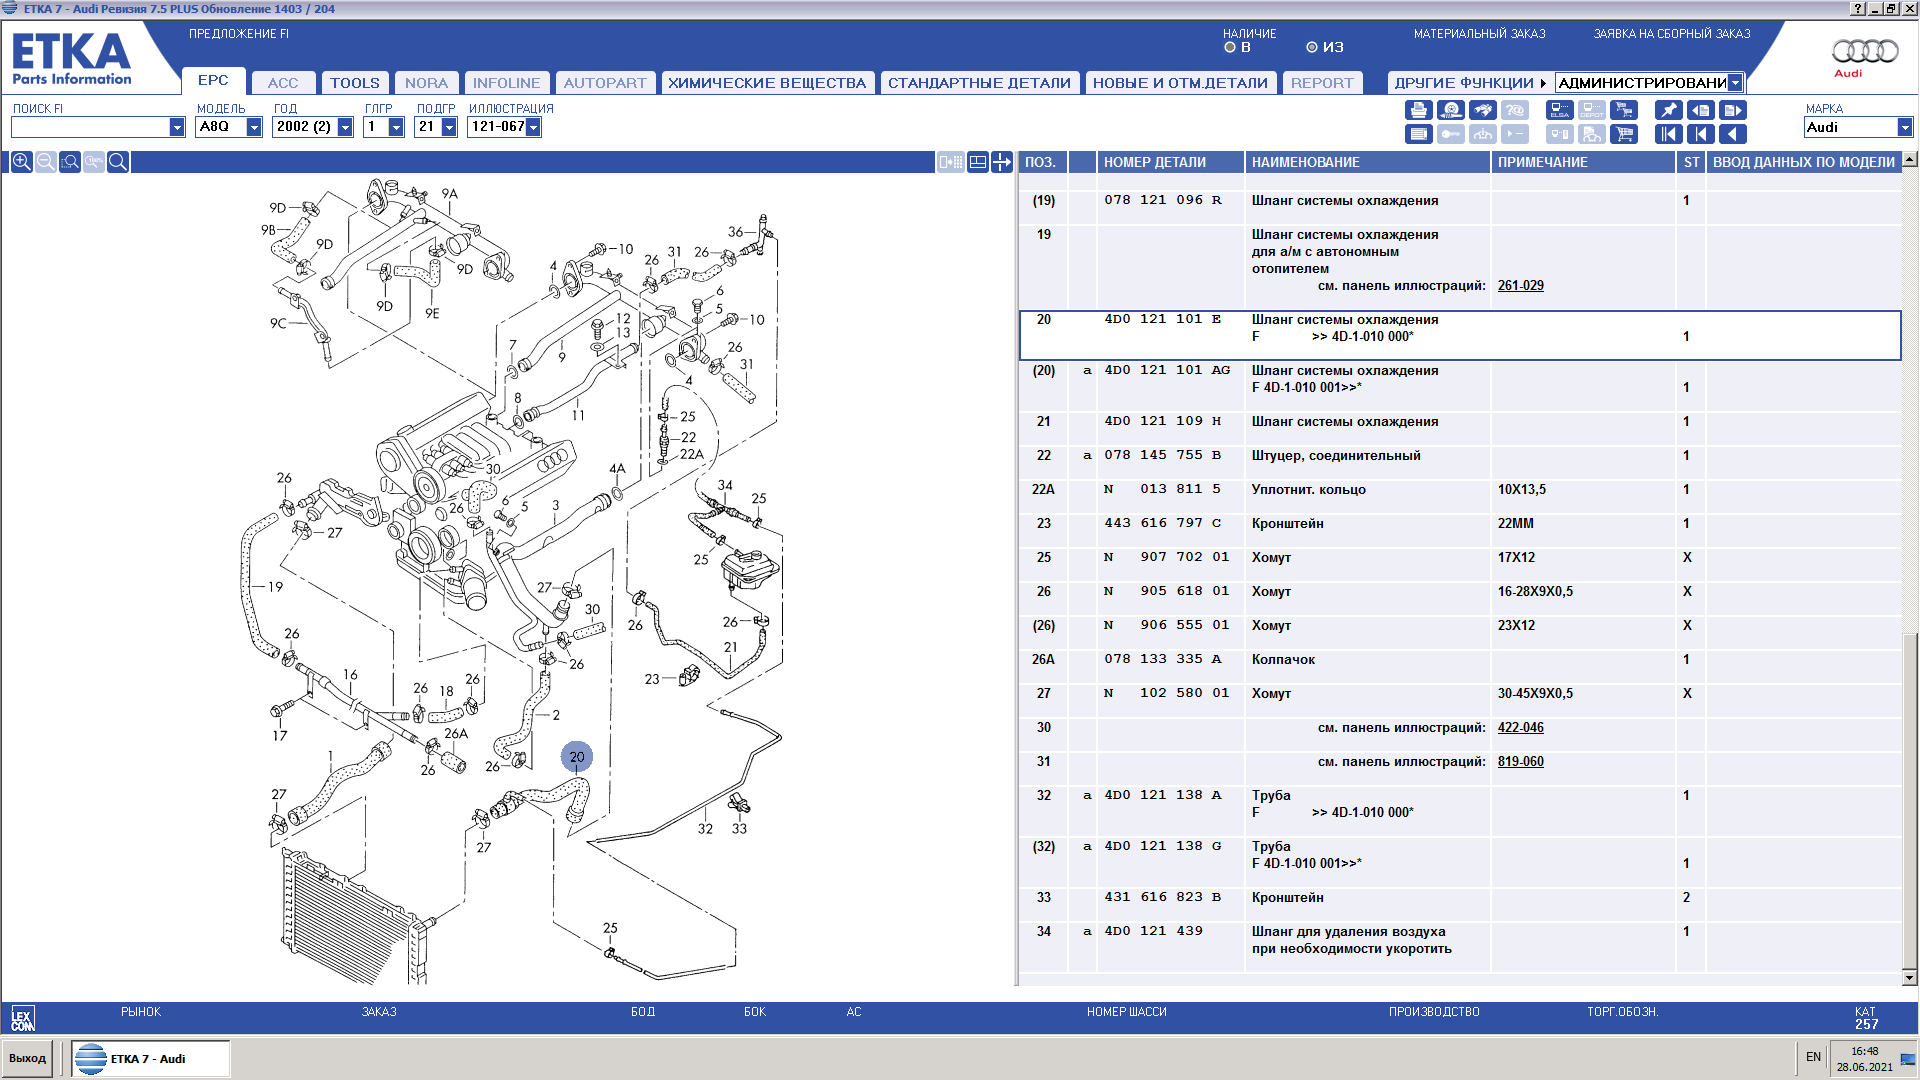Open the ХИМИЧЕСКИЕ ВЕЩЕСТВА tab

767,83
